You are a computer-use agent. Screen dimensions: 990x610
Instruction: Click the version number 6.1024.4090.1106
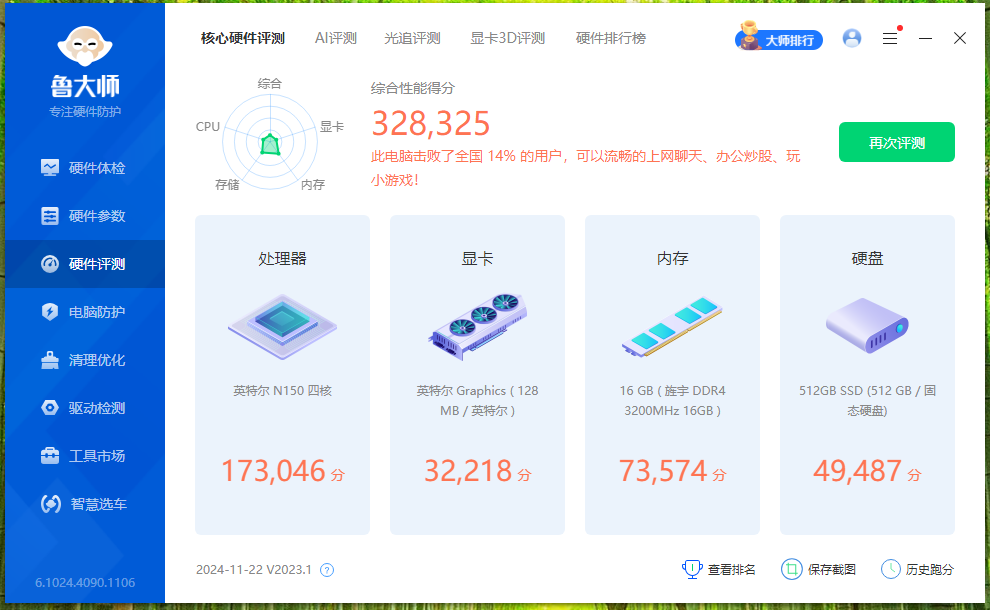(85, 582)
